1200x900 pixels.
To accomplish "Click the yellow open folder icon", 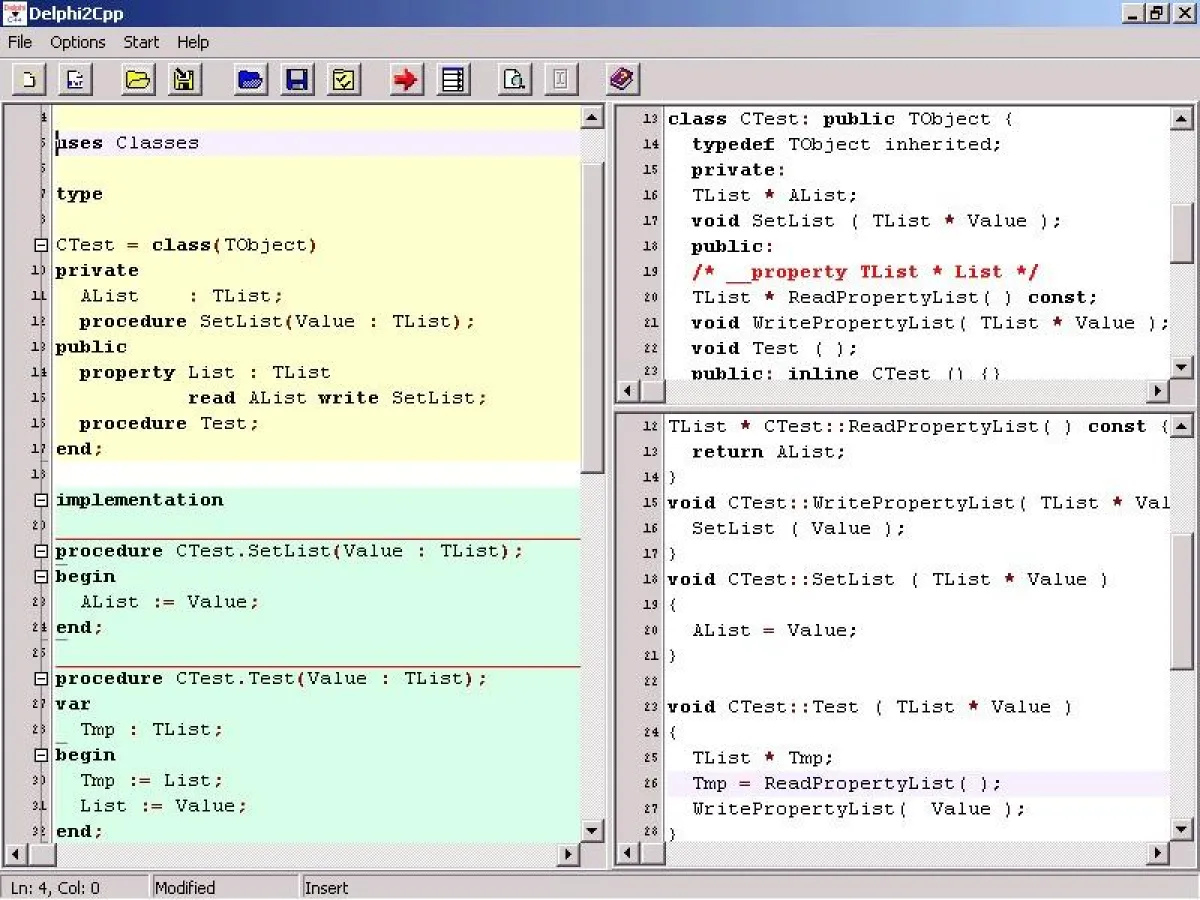I will click(138, 79).
